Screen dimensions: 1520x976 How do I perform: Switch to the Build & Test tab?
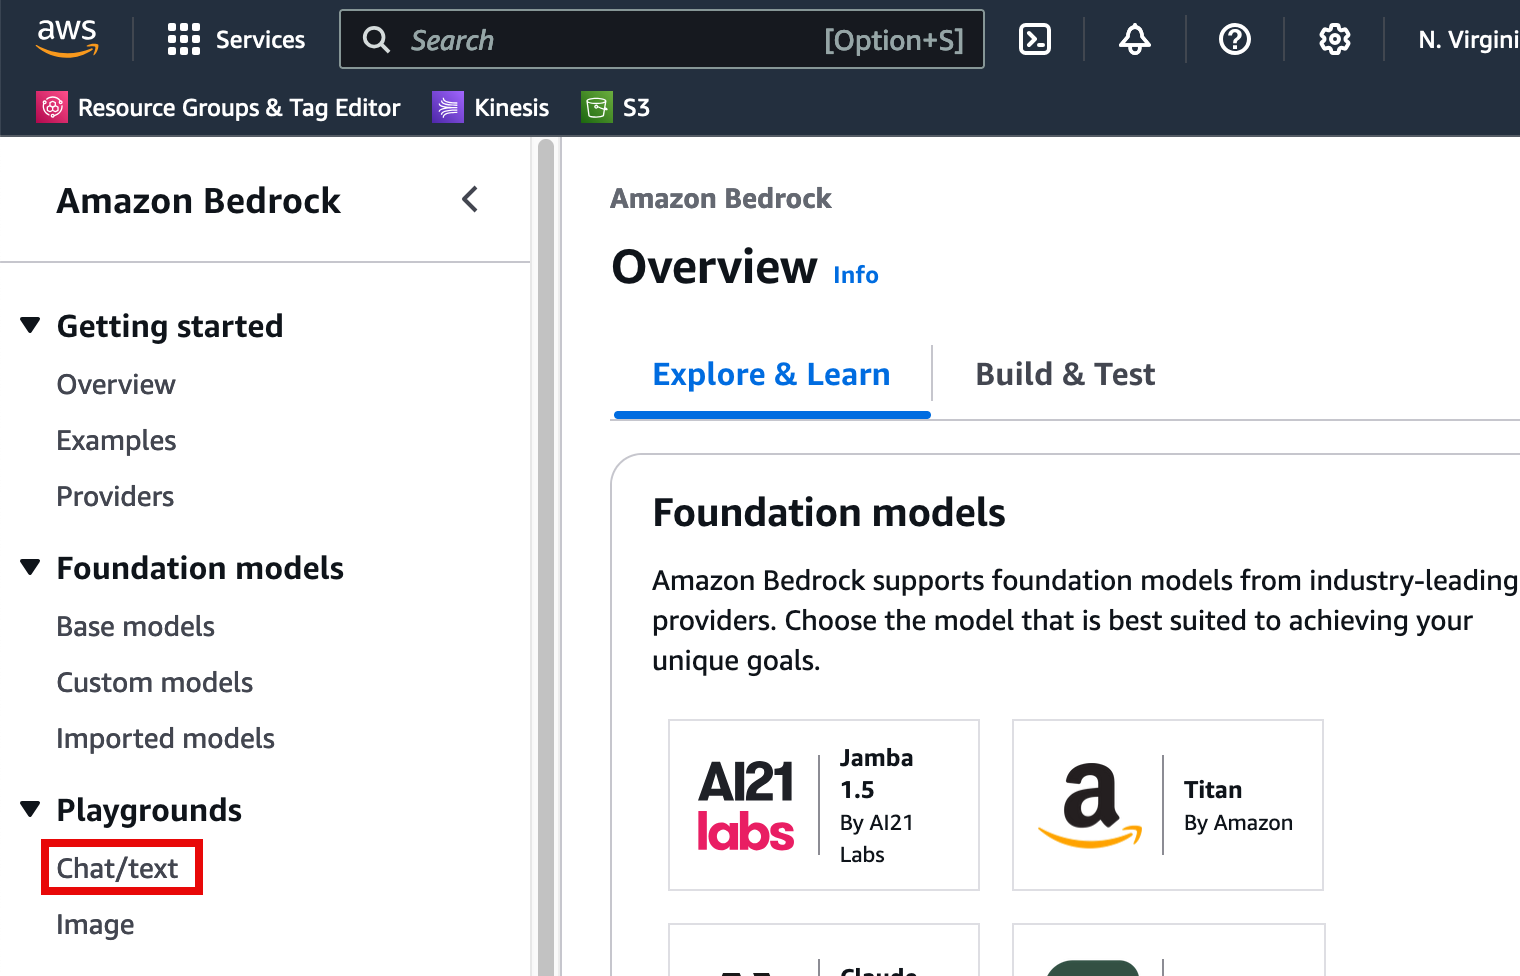[x=1064, y=374]
